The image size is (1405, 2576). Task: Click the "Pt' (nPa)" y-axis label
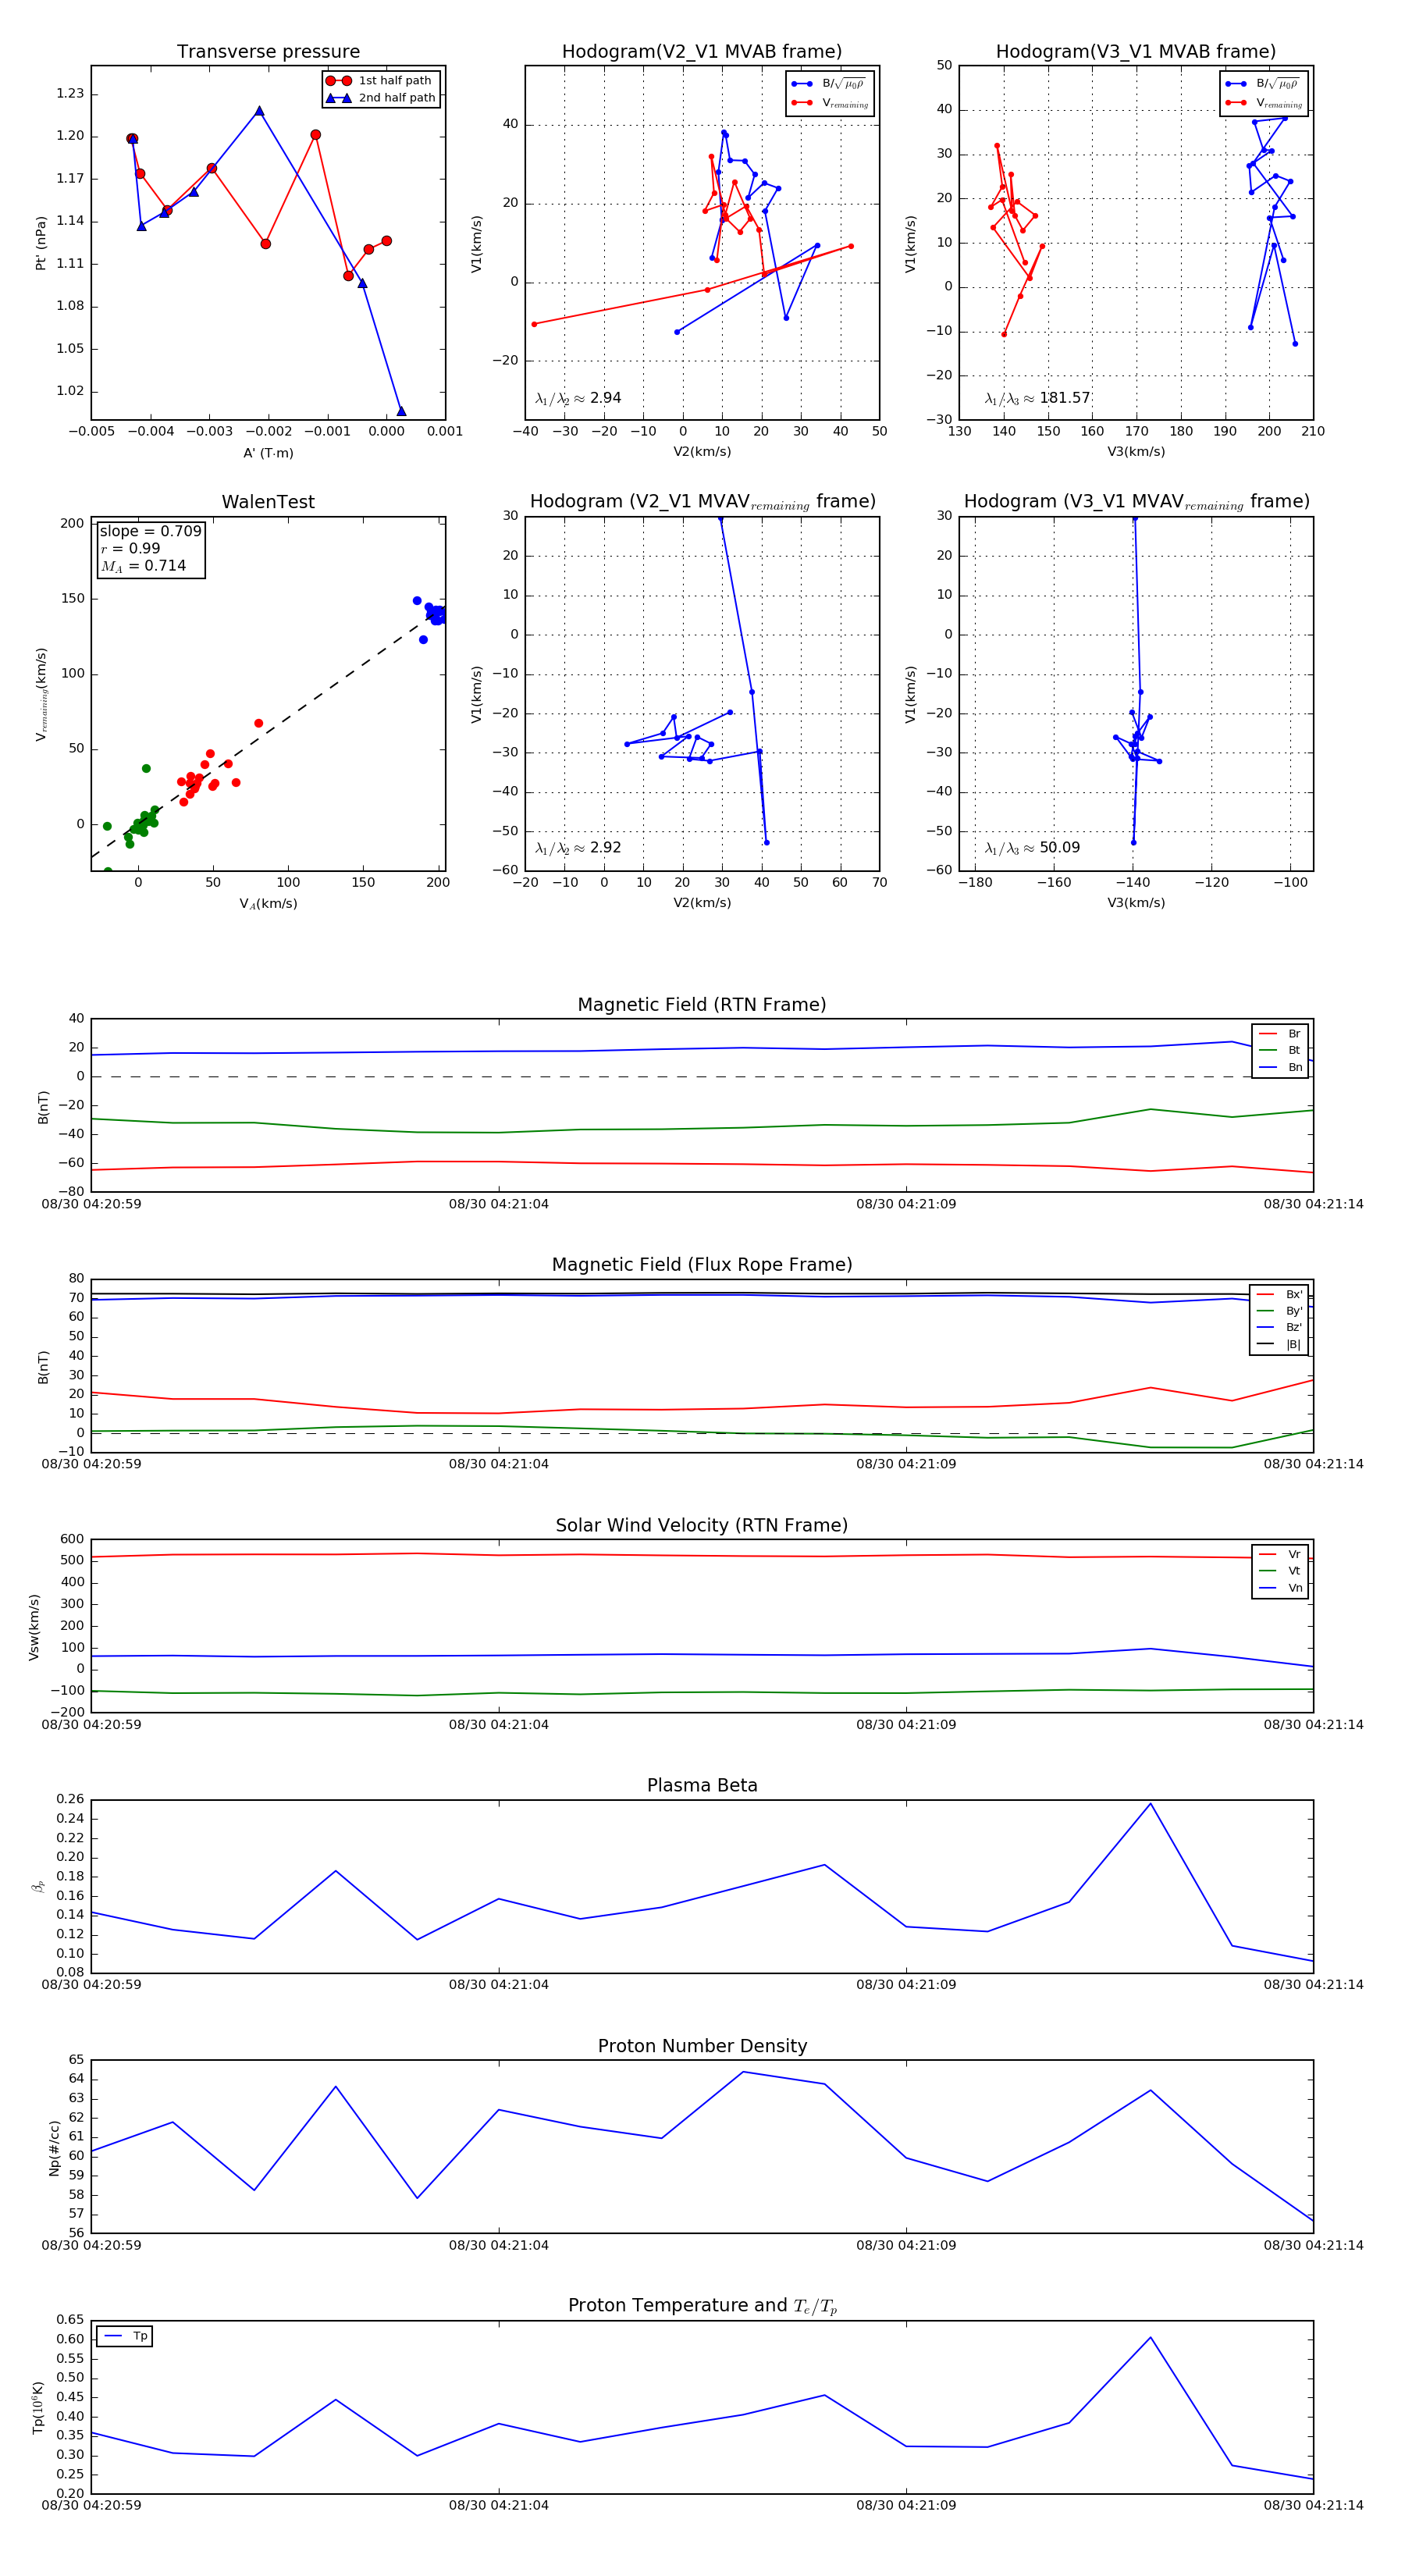(x=41, y=243)
